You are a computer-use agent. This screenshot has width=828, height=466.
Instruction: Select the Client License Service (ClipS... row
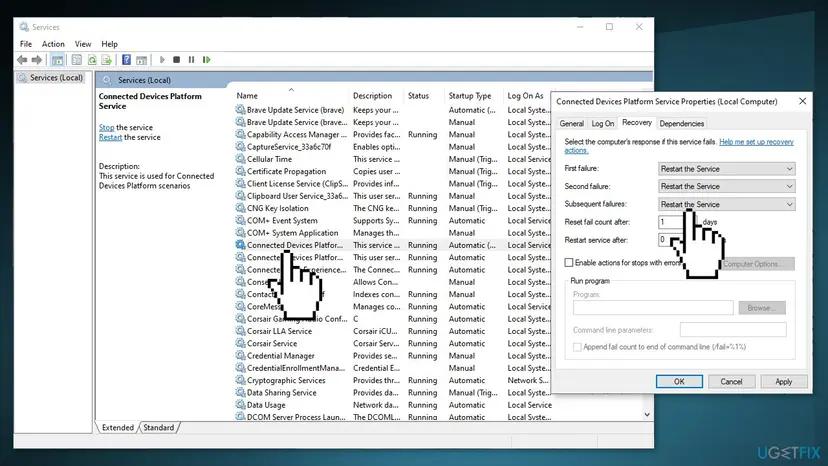tap(393, 183)
